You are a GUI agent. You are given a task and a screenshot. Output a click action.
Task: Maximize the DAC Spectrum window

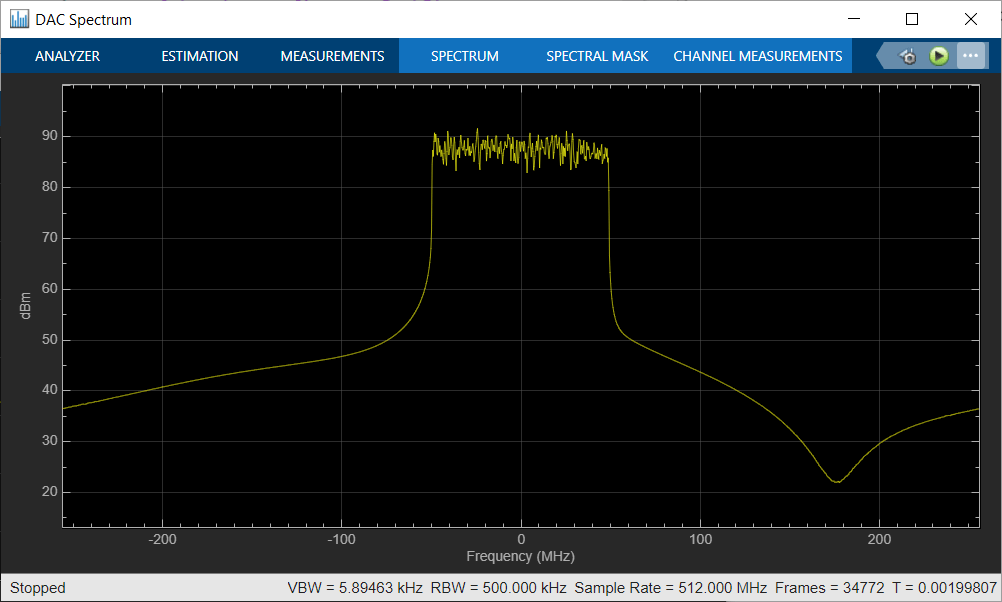click(912, 19)
